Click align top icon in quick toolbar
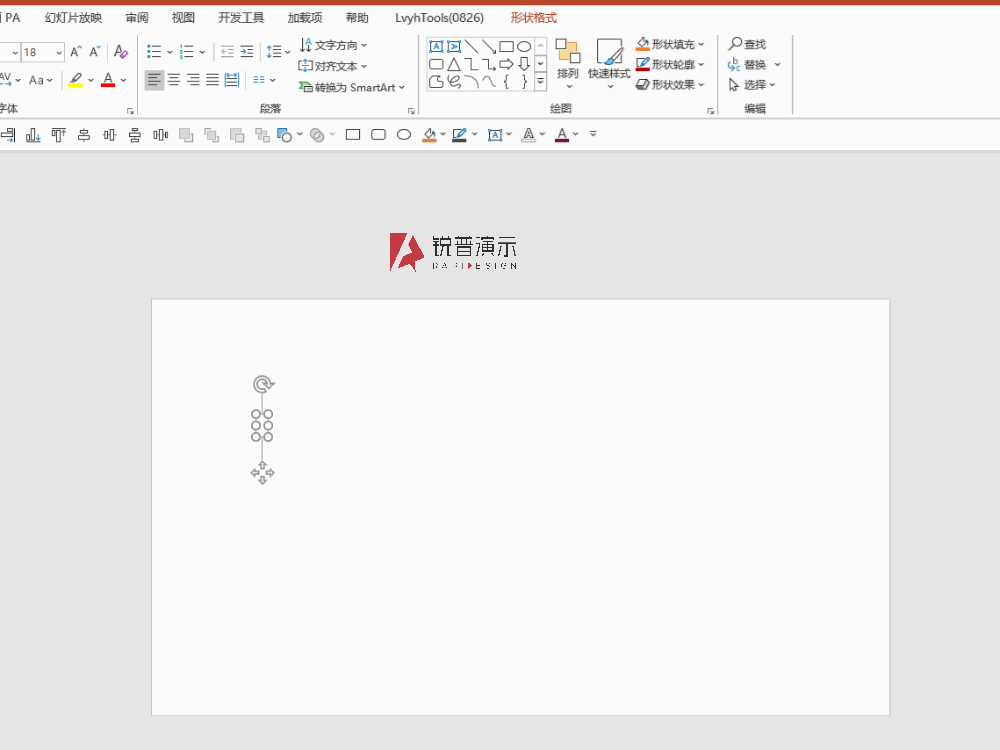The image size is (1000, 750). coord(59,135)
